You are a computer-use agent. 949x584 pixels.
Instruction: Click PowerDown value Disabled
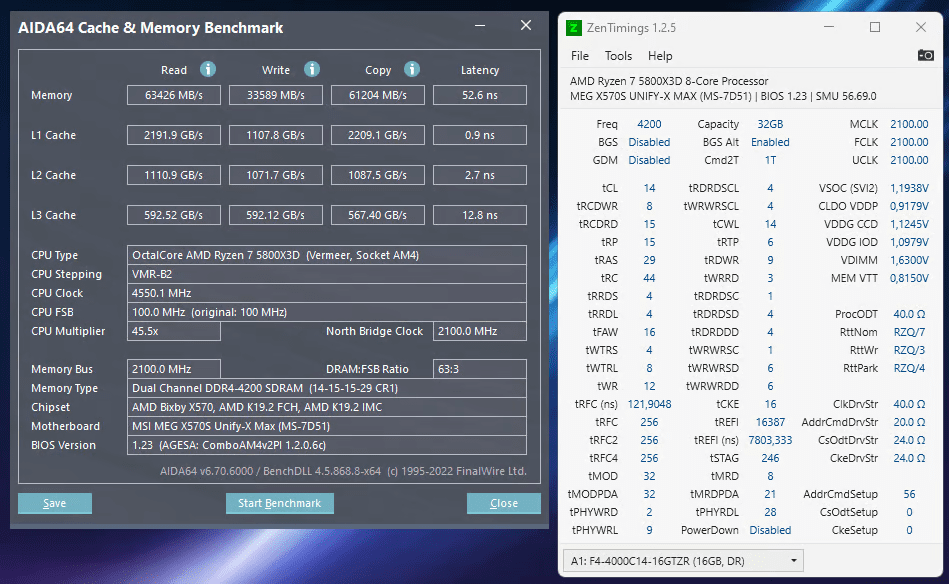coord(770,530)
